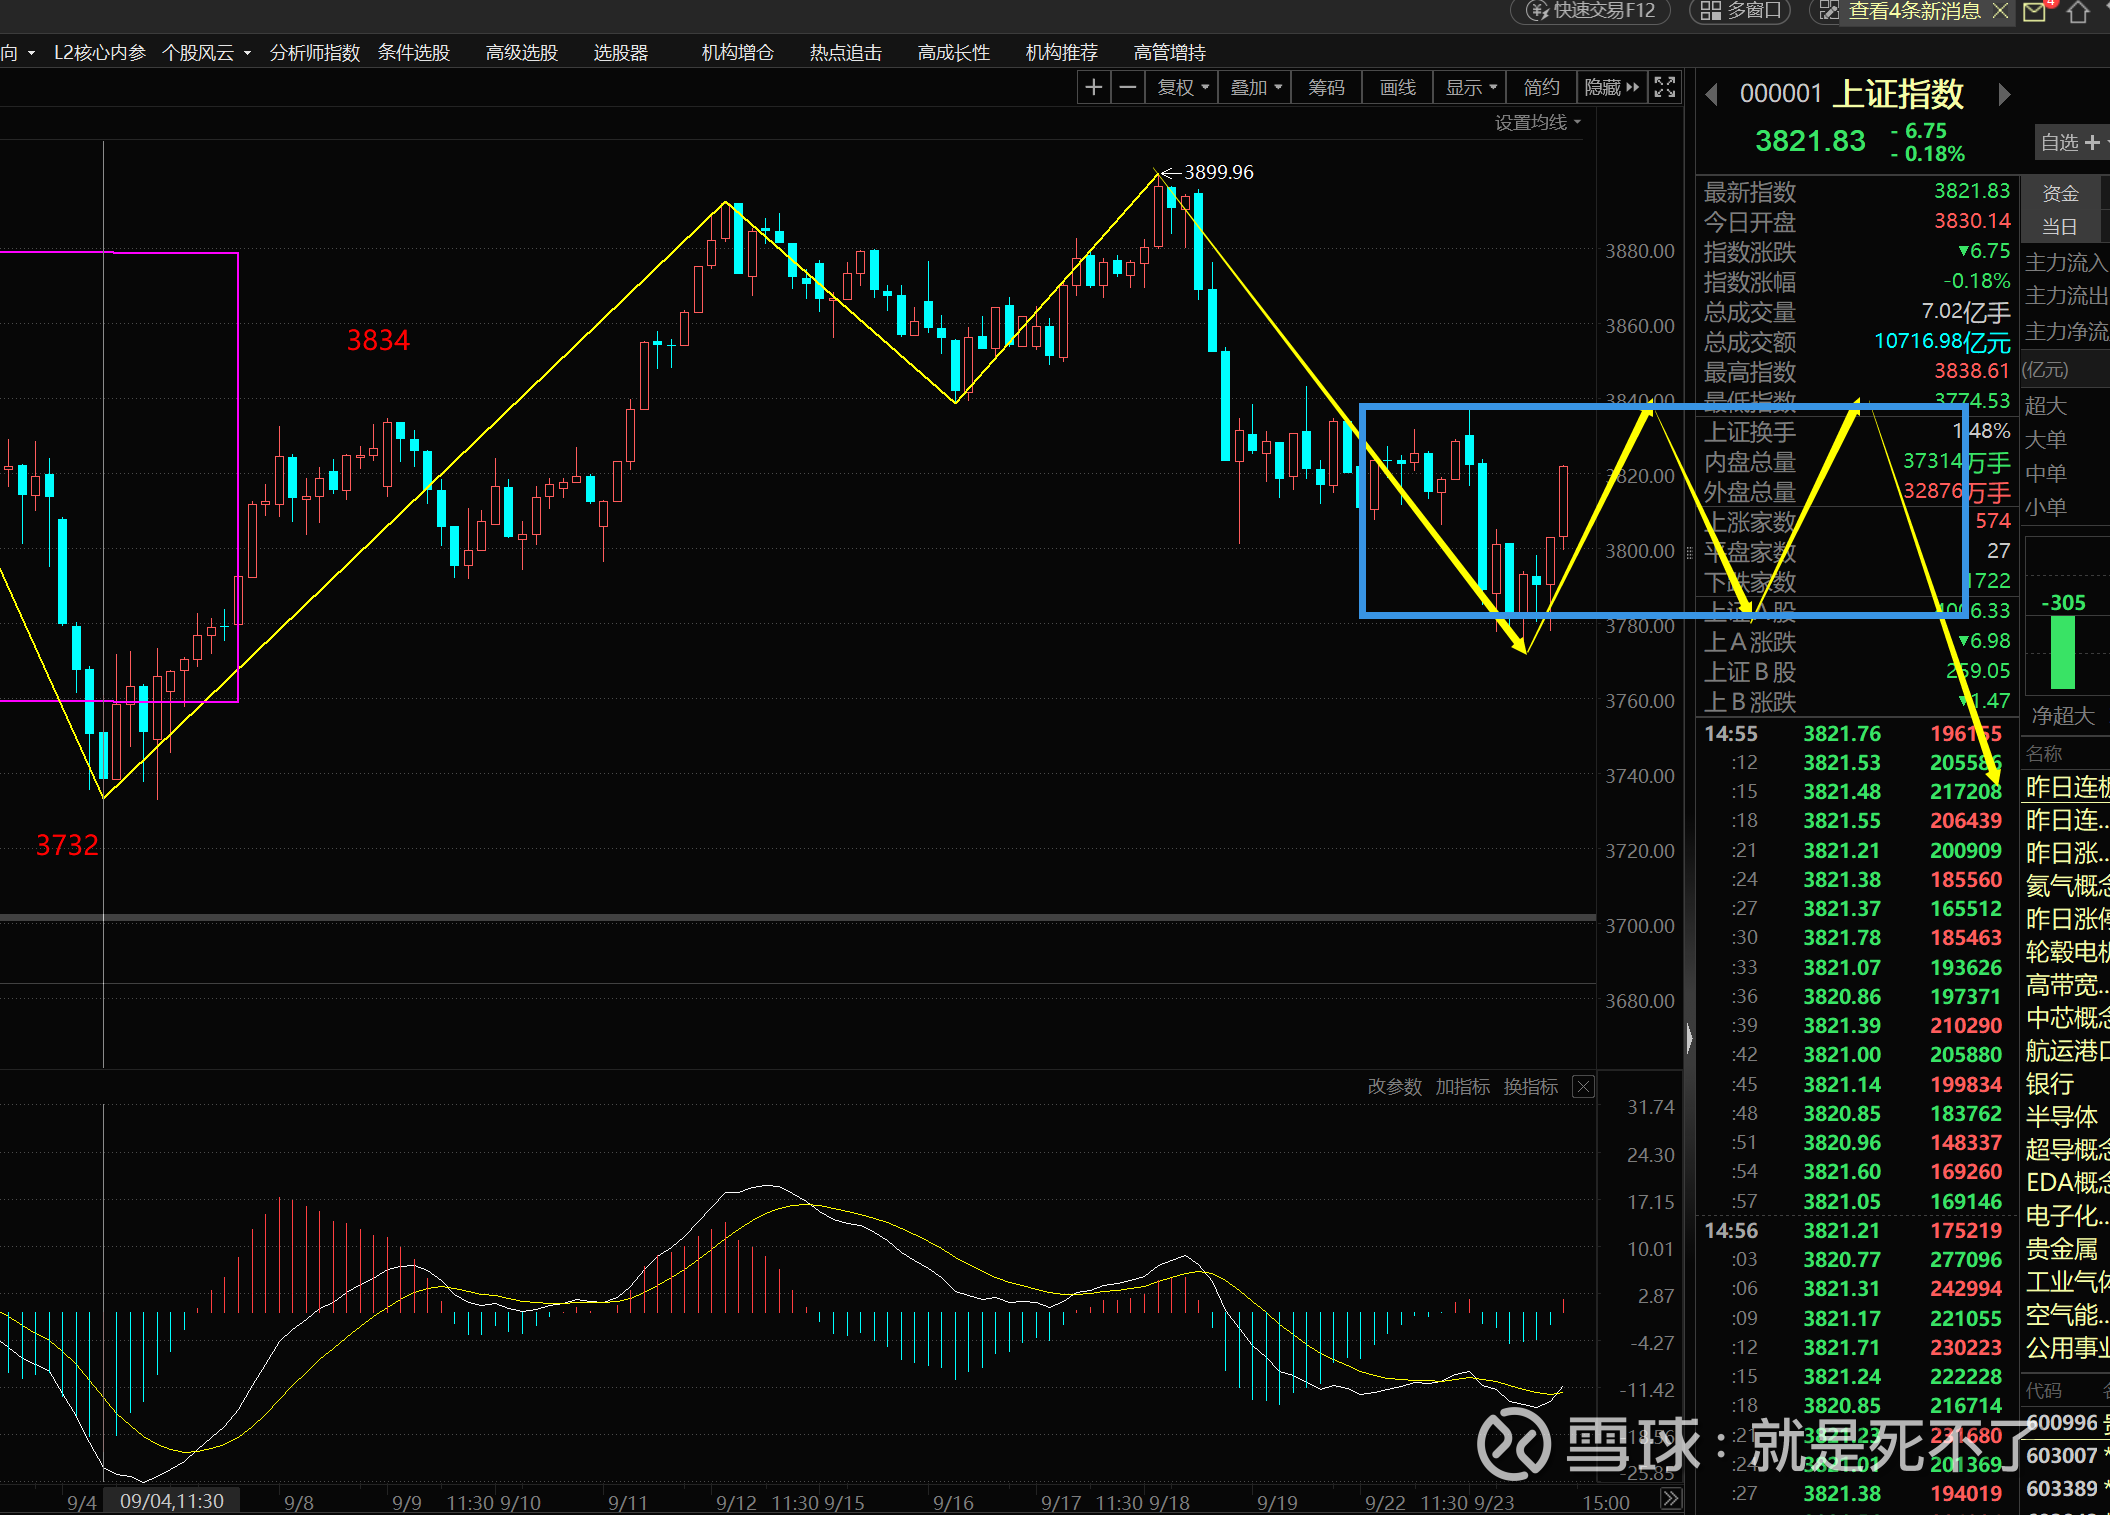Click the zoom in plus chart button
Screen dimensions: 2110x1515
click(x=1094, y=88)
